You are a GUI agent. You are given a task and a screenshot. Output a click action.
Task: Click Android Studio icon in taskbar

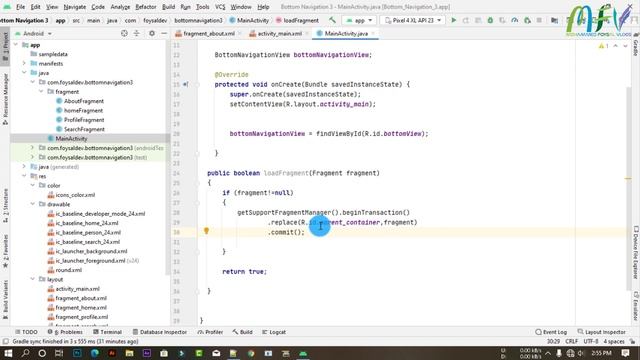tap(303, 353)
